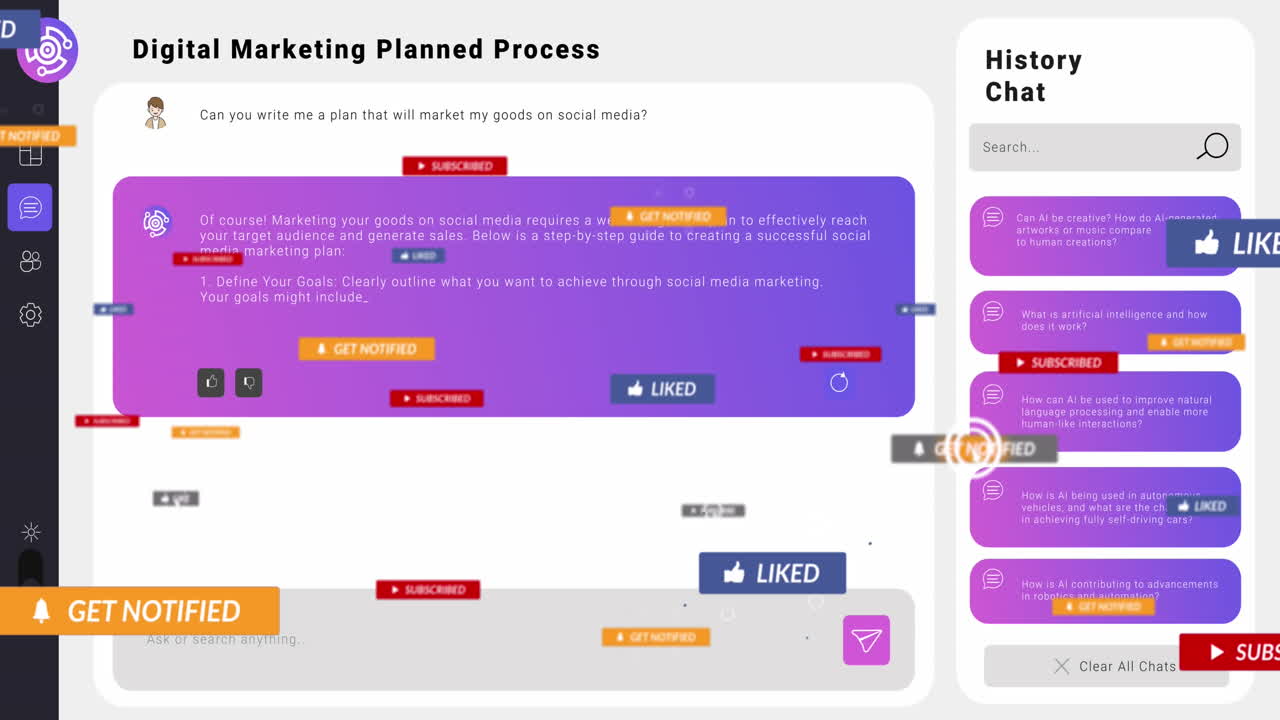This screenshot has height=720, width=1280.
Task: Open the "Can AI be creative?" chat
Action: coord(1085,236)
